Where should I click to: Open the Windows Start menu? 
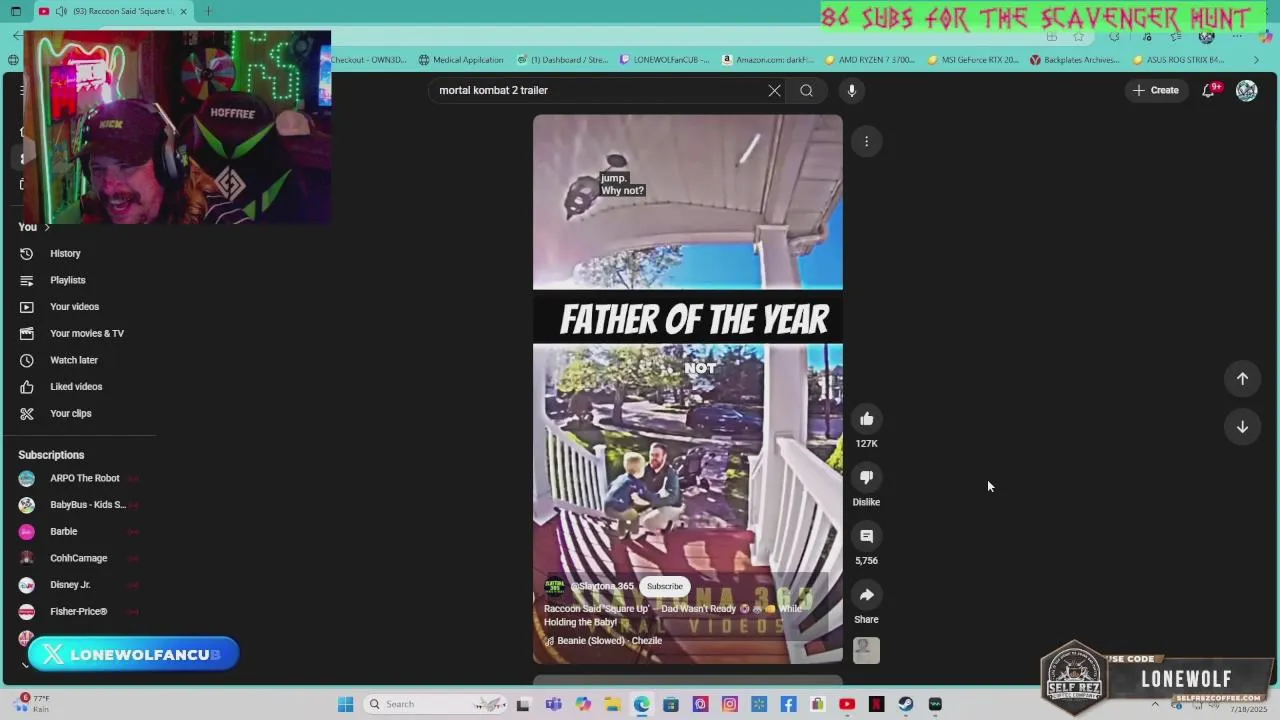[x=345, y=704]
